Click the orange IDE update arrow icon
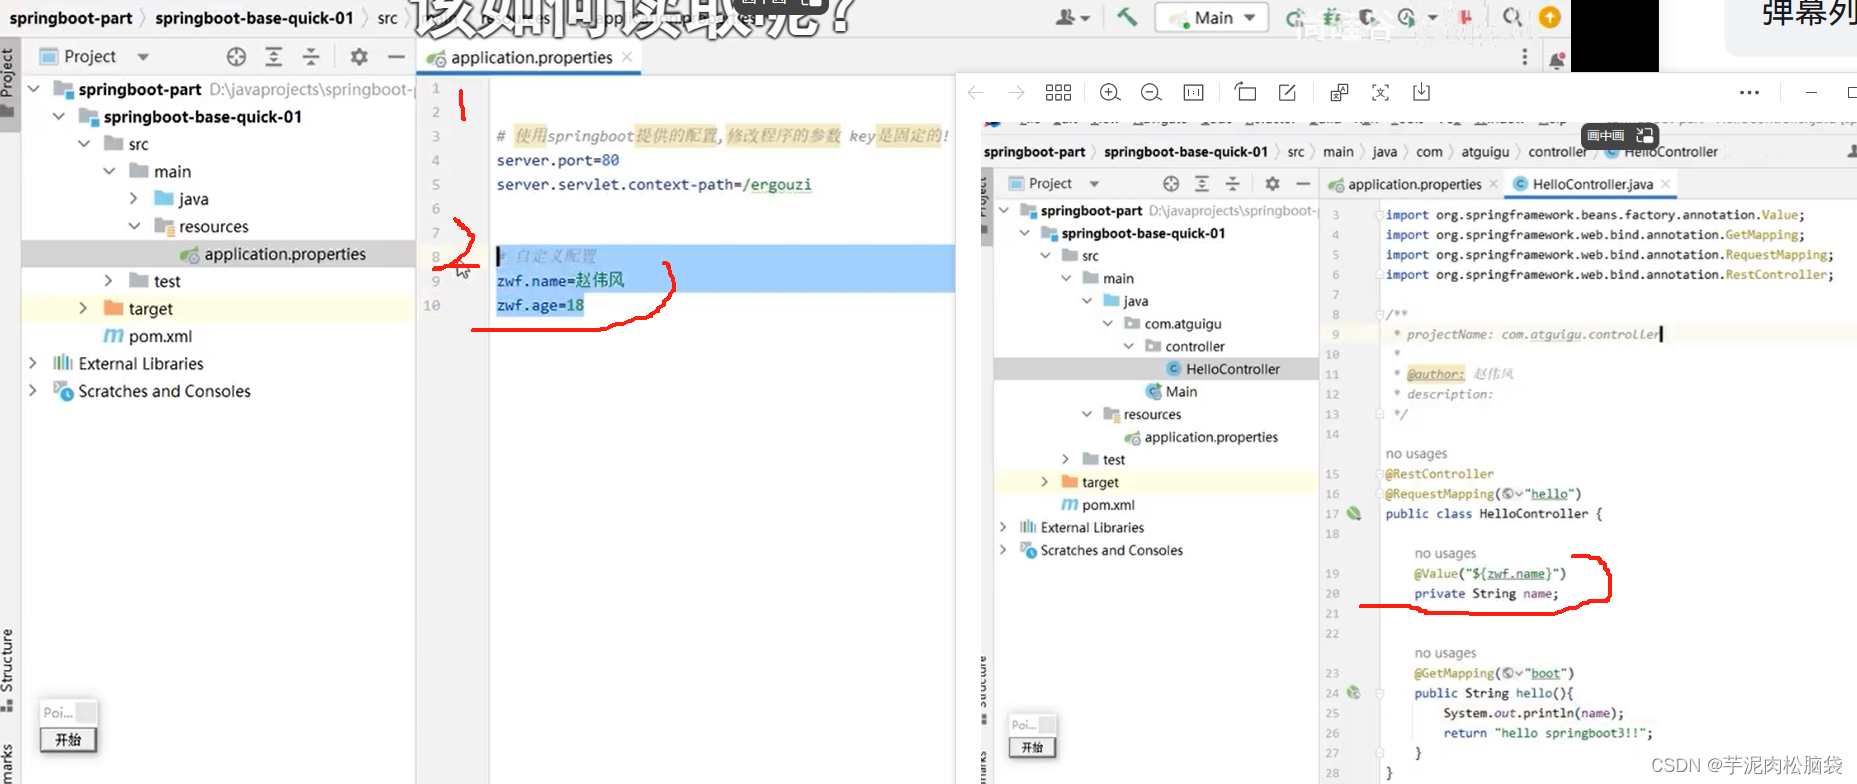This screenshot has width=1857, height=784. pos(1550,17)
